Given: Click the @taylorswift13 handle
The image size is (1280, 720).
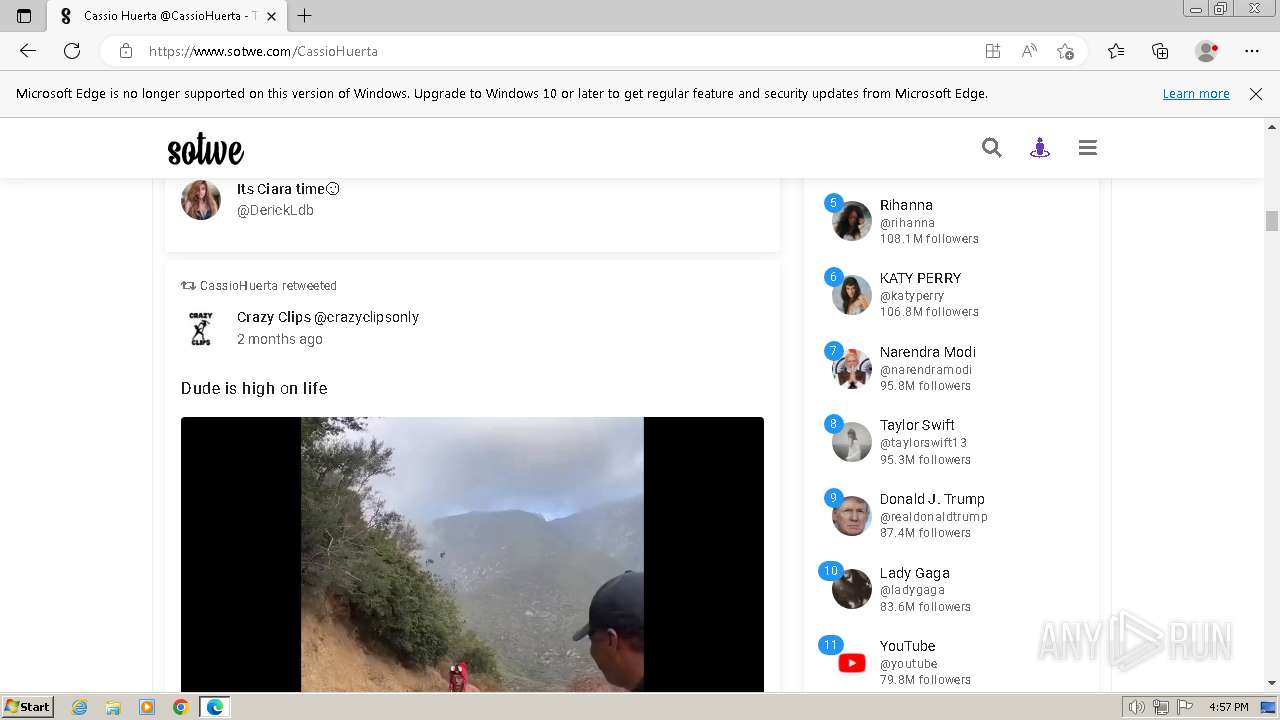Looking at the screenshot, I should 923,443.
